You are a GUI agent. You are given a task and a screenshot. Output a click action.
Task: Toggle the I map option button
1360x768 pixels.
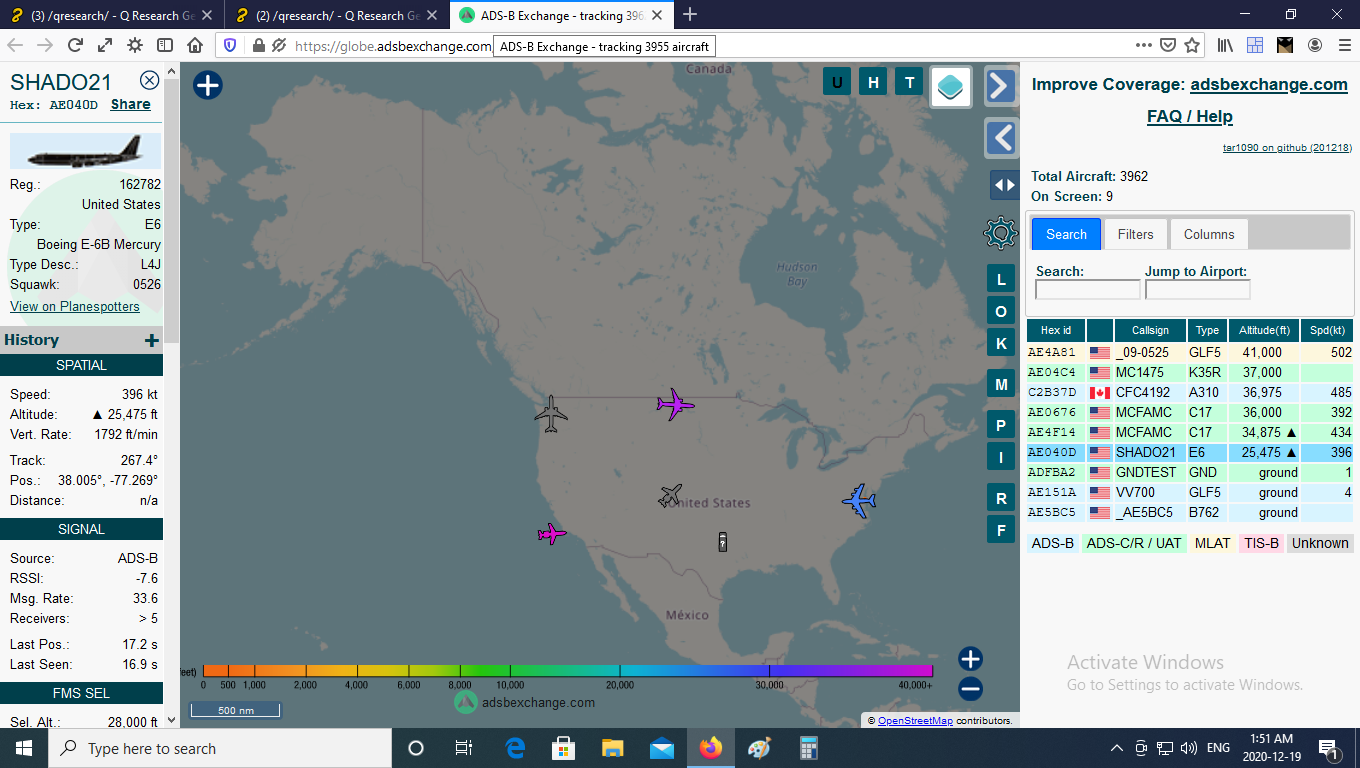click(1001, 457)
